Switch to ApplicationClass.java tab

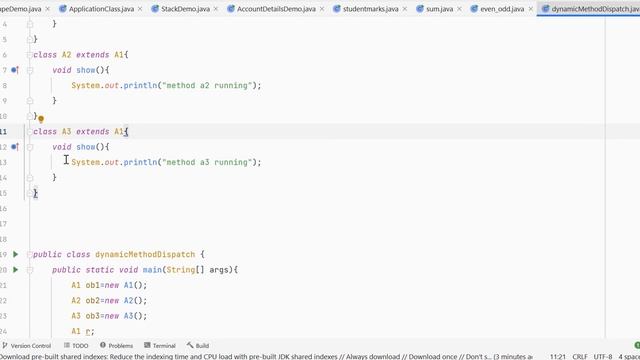(101, 9)
